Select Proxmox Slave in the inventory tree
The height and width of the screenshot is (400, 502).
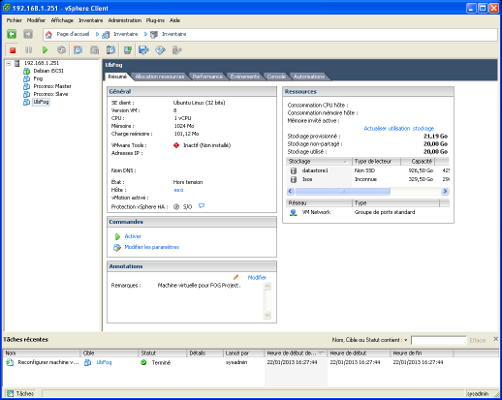(51, 94)
